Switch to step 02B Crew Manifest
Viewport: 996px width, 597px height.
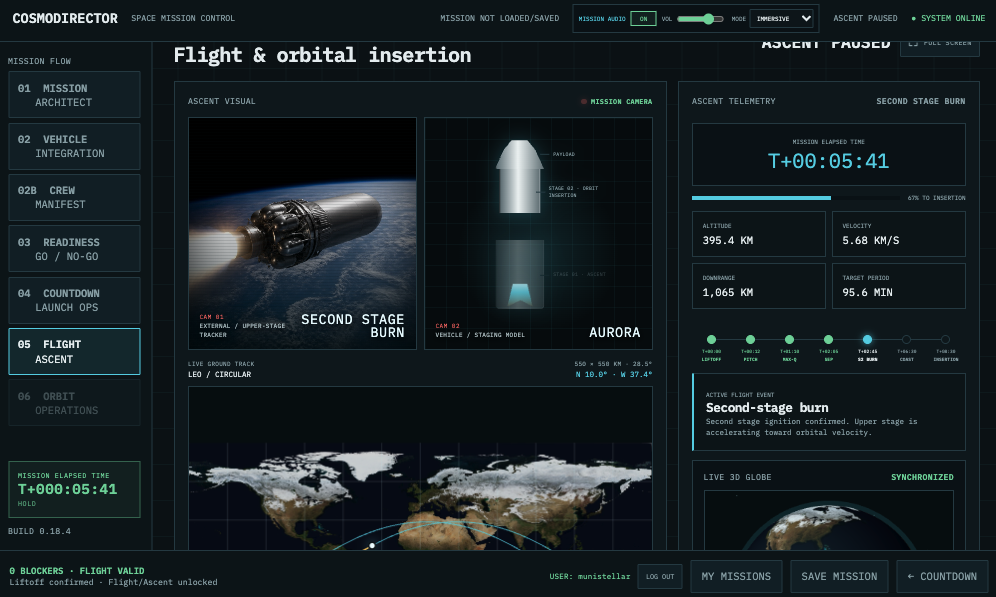coord(74,198)
